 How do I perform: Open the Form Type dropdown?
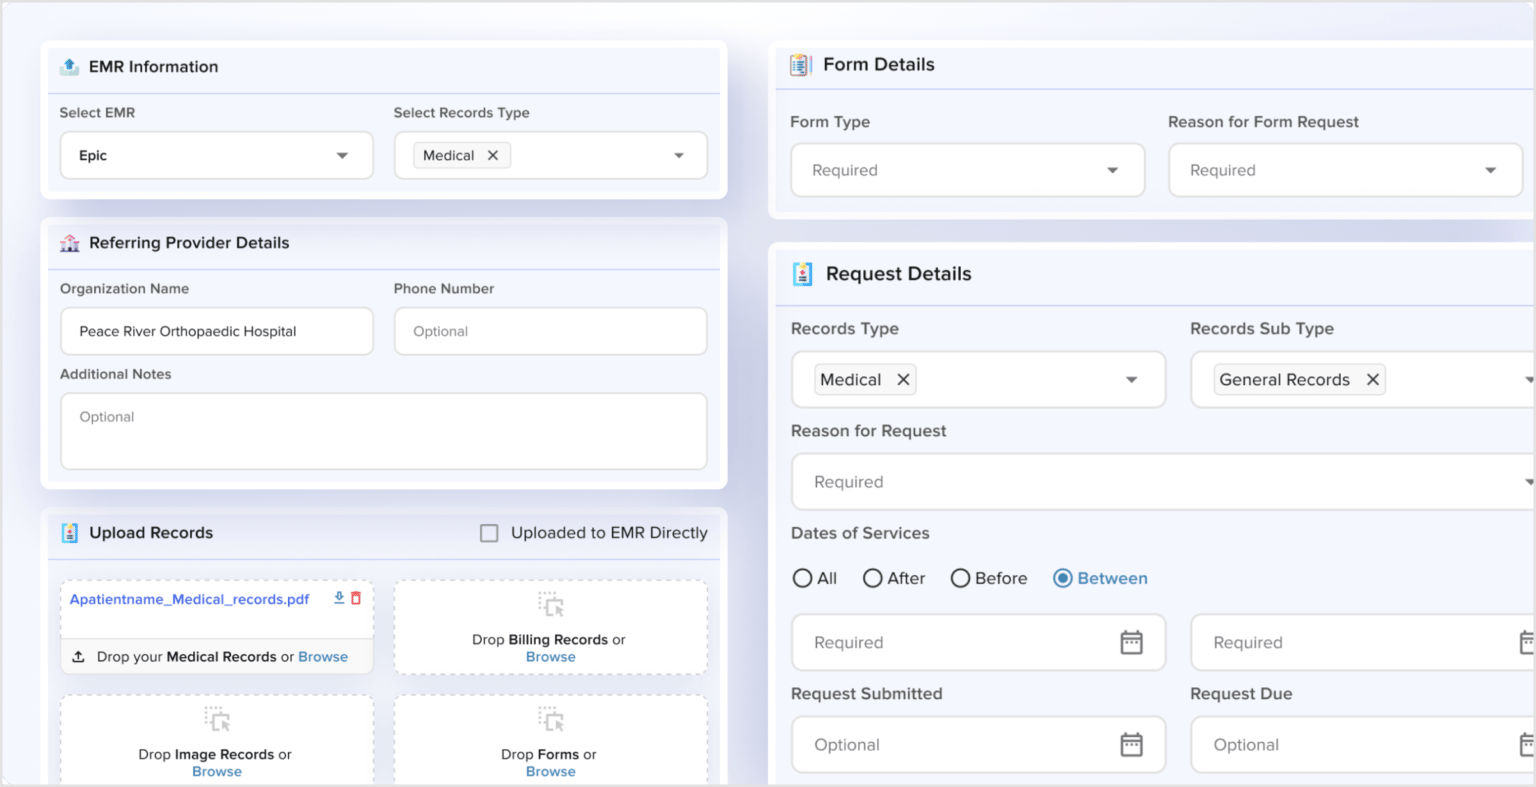(x=1112, y=171)
